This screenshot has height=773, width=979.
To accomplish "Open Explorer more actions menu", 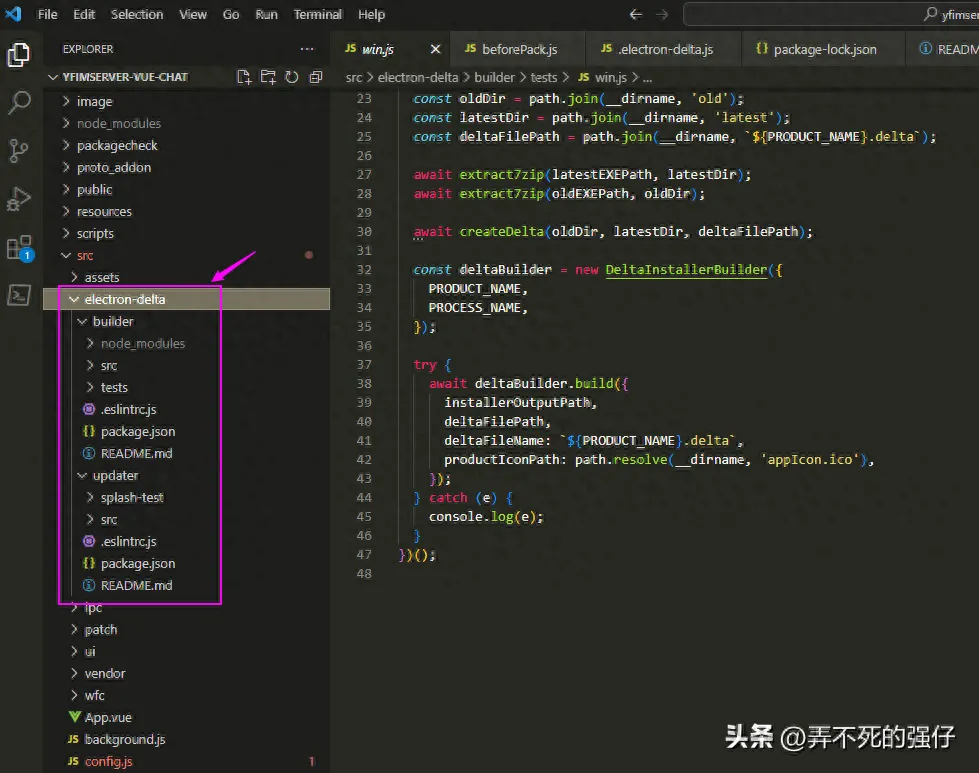I will [x=307, y=49].
